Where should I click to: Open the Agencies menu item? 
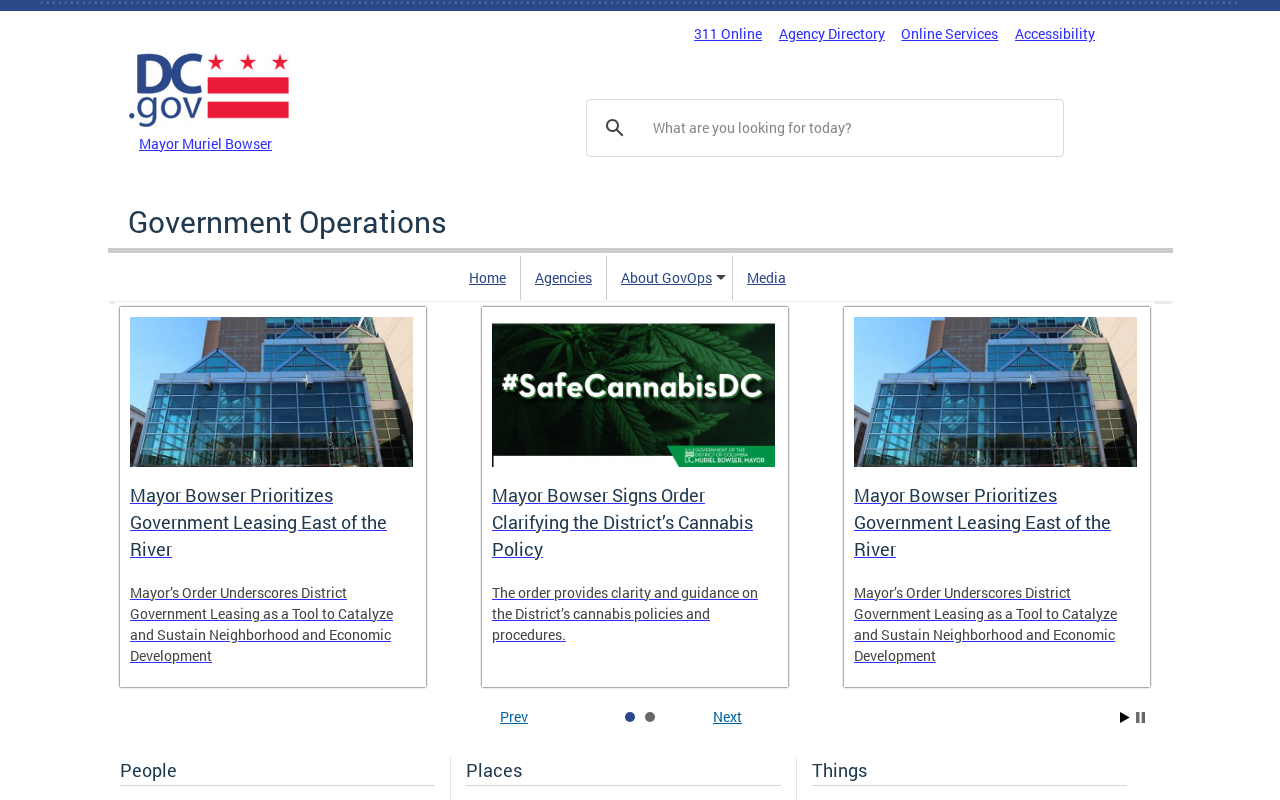tap(563, 278)
